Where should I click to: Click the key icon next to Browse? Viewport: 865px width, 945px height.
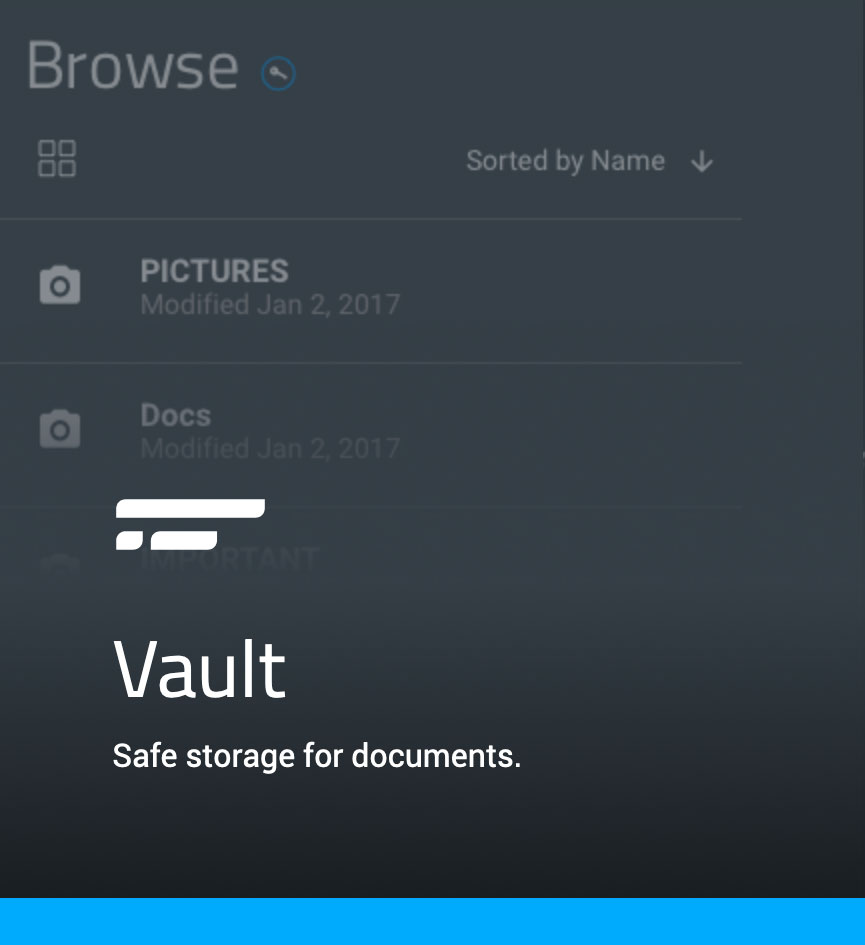click(x=278, y=74)
